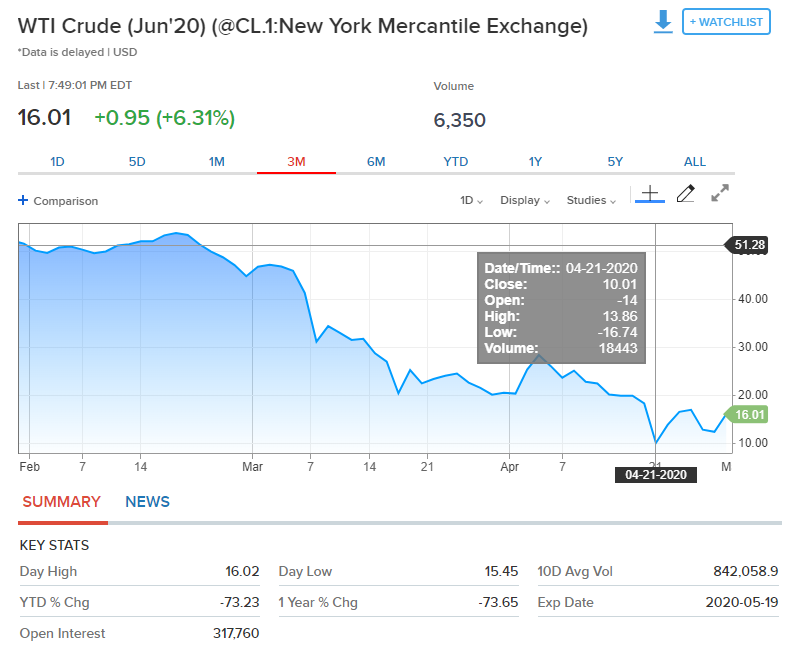Select the 1M time range
Image resolution: width=804 pixels, height=651 pixels.
pyautogui.click(x=217, y=162)
